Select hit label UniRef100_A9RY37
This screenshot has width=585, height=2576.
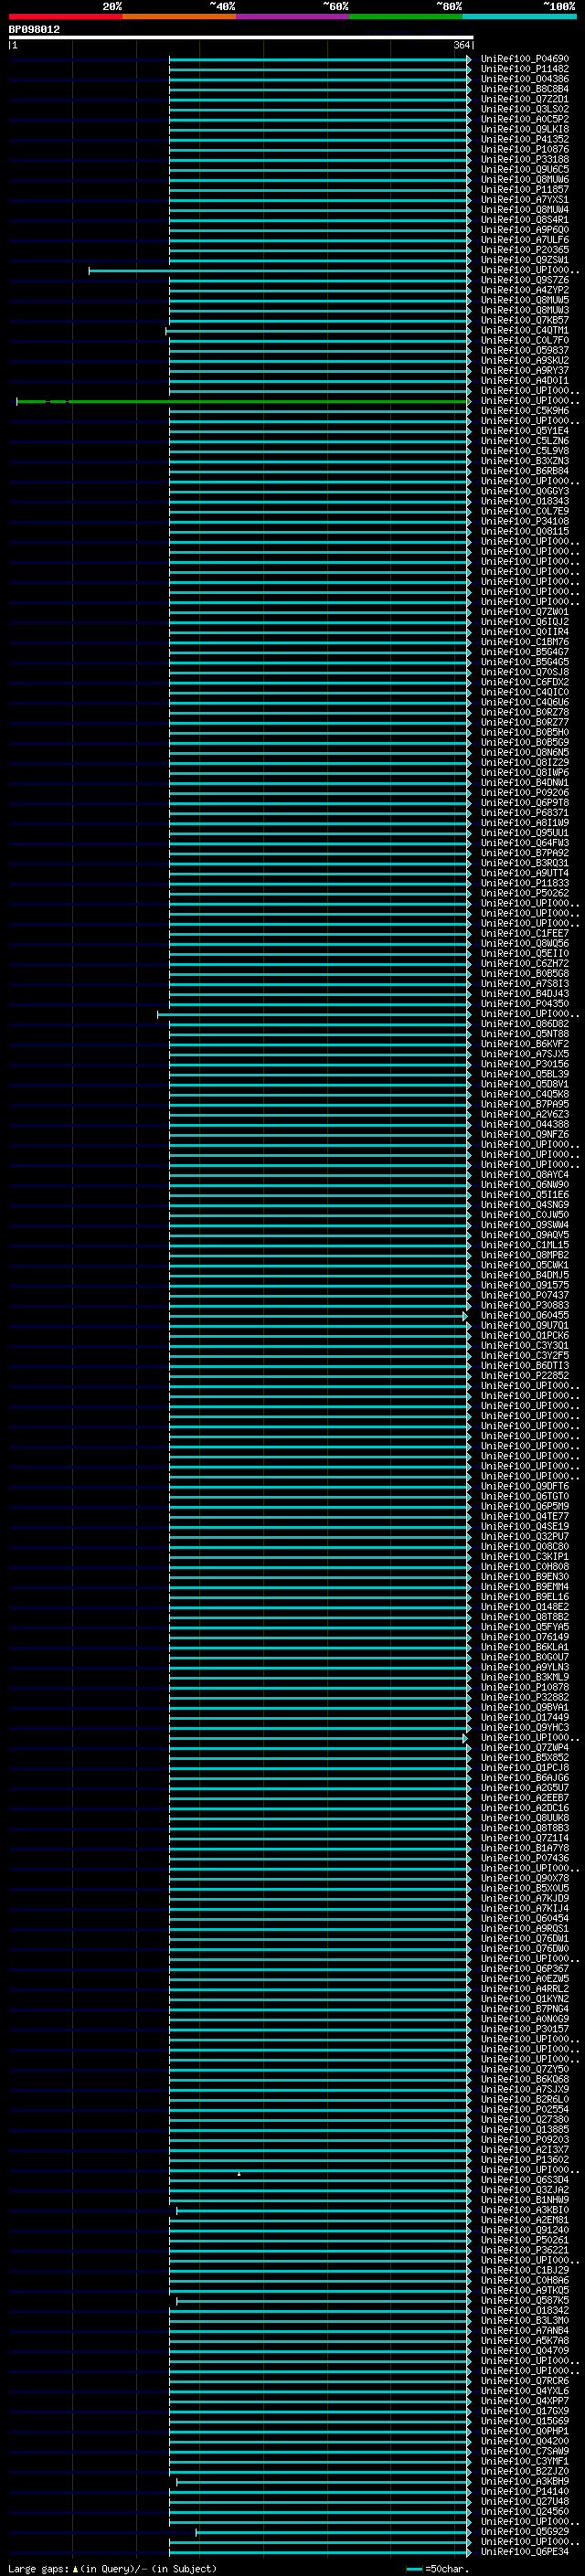(x=525, y=370)
